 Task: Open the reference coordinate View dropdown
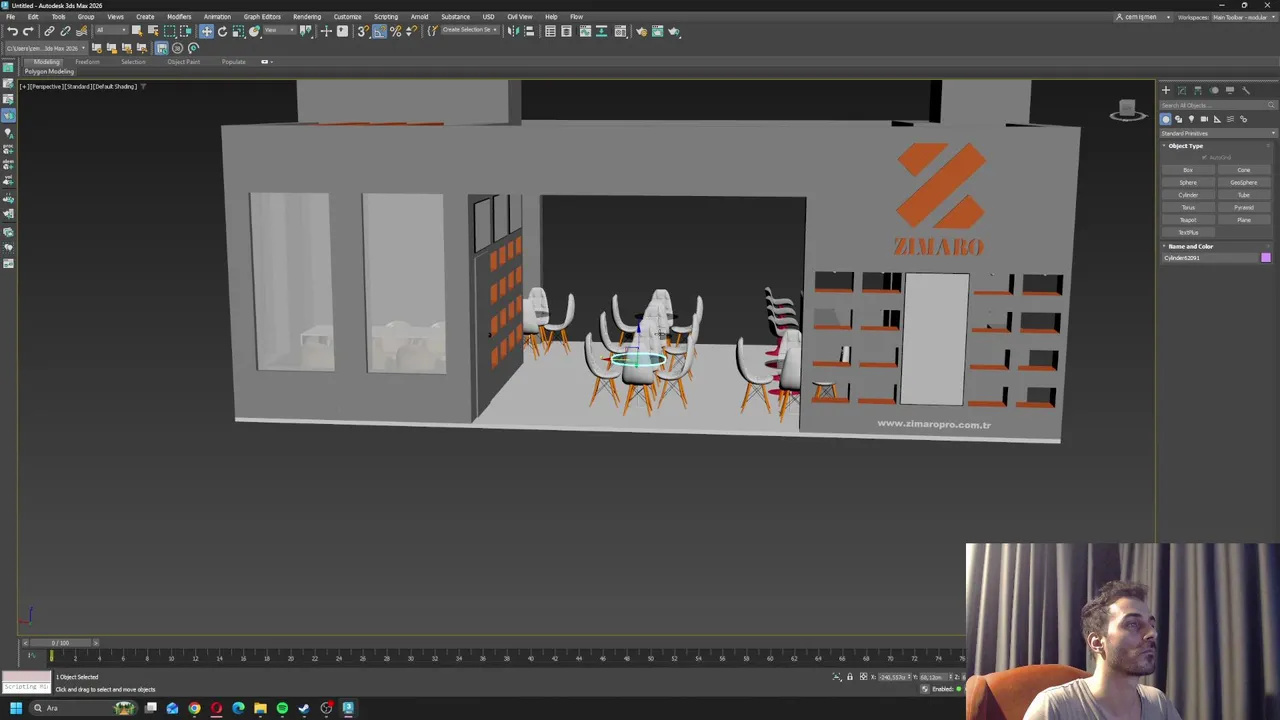279,30
